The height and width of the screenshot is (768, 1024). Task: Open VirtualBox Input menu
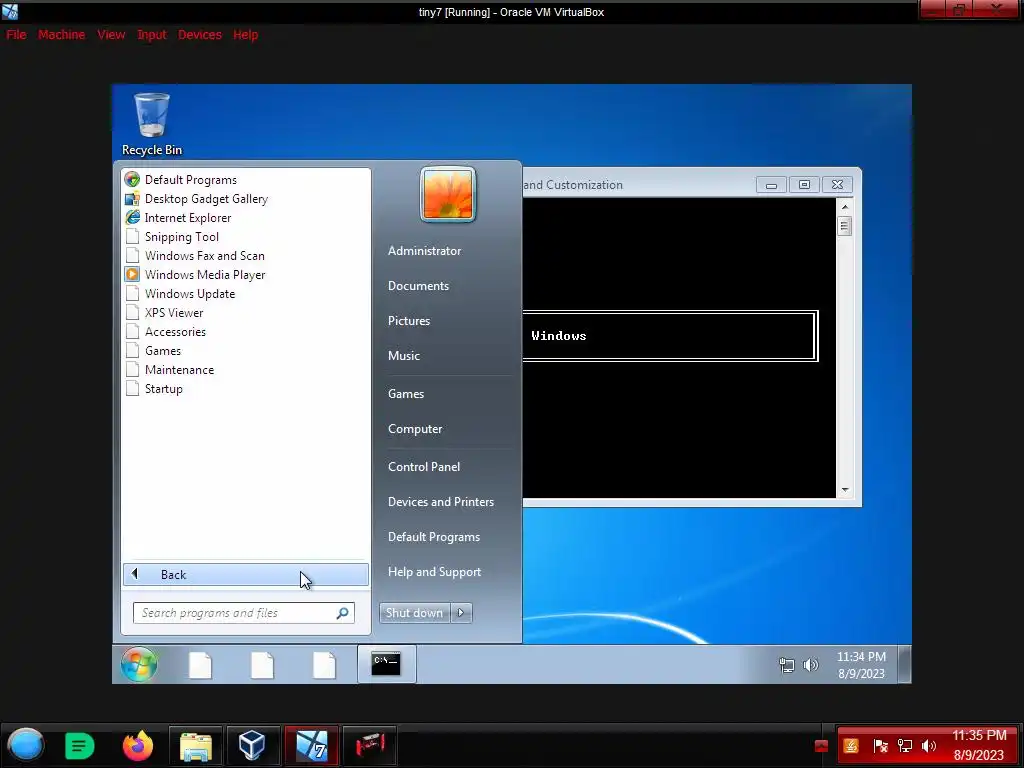[x=152, y=35]
